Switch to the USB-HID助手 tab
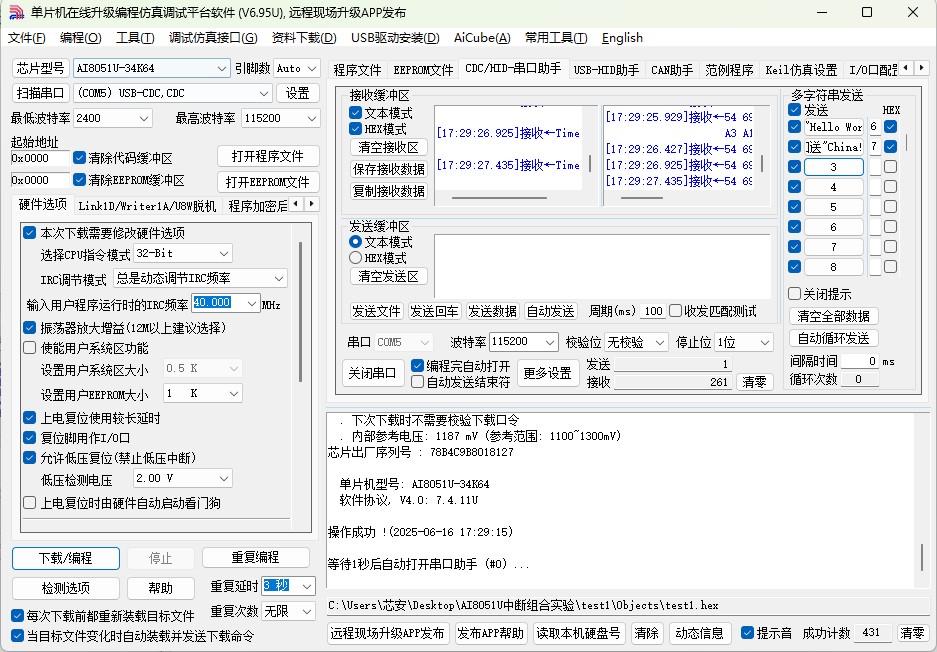937x652 pixels. point(606,70)
